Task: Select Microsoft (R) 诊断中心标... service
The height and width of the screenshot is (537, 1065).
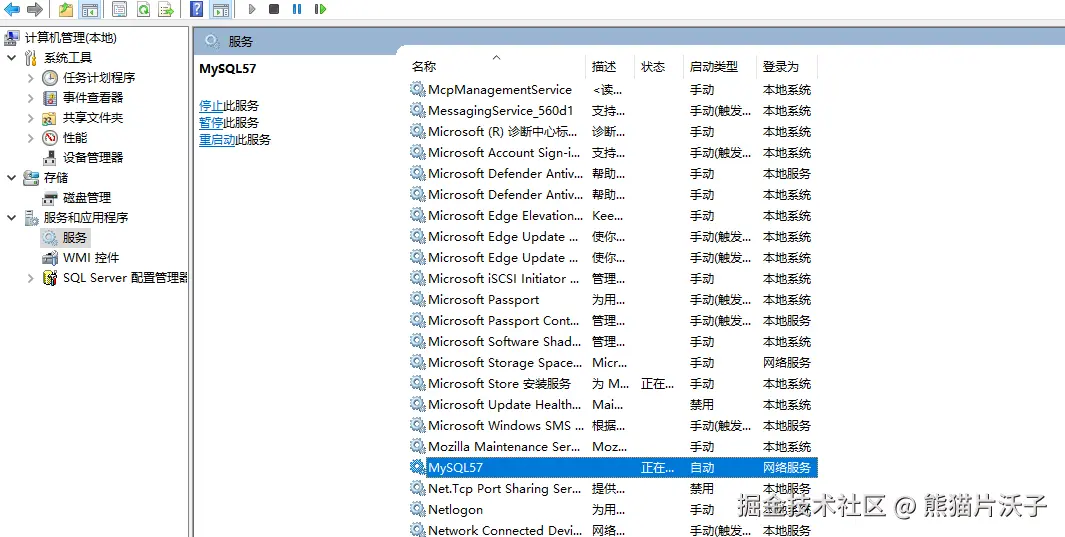Action: point(613,132)
